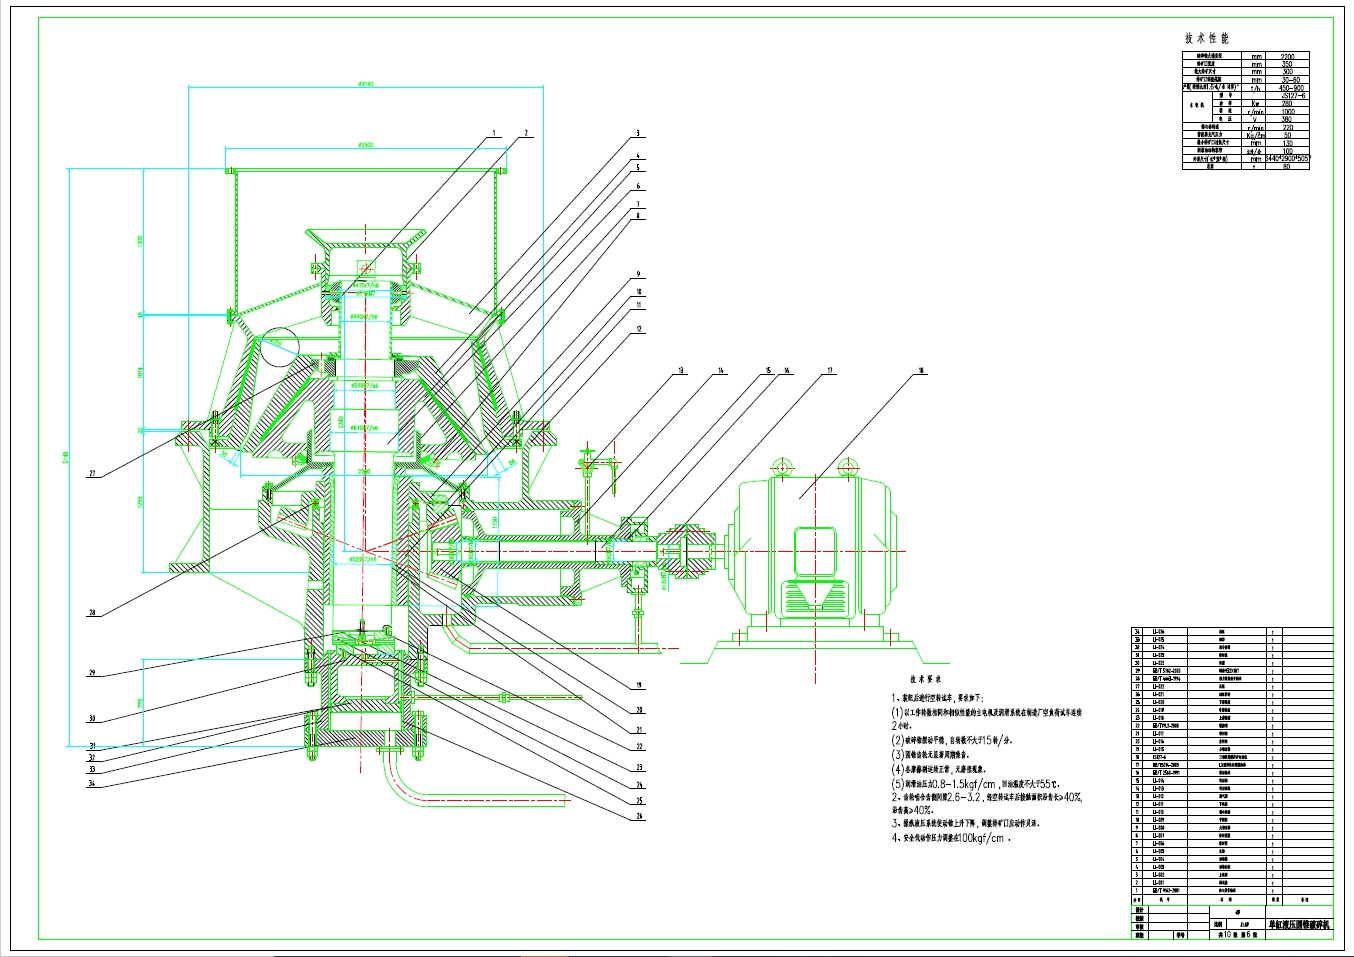Click the 280 Kw motor power value
The image size is (1354, 957).
[1287, 104]
